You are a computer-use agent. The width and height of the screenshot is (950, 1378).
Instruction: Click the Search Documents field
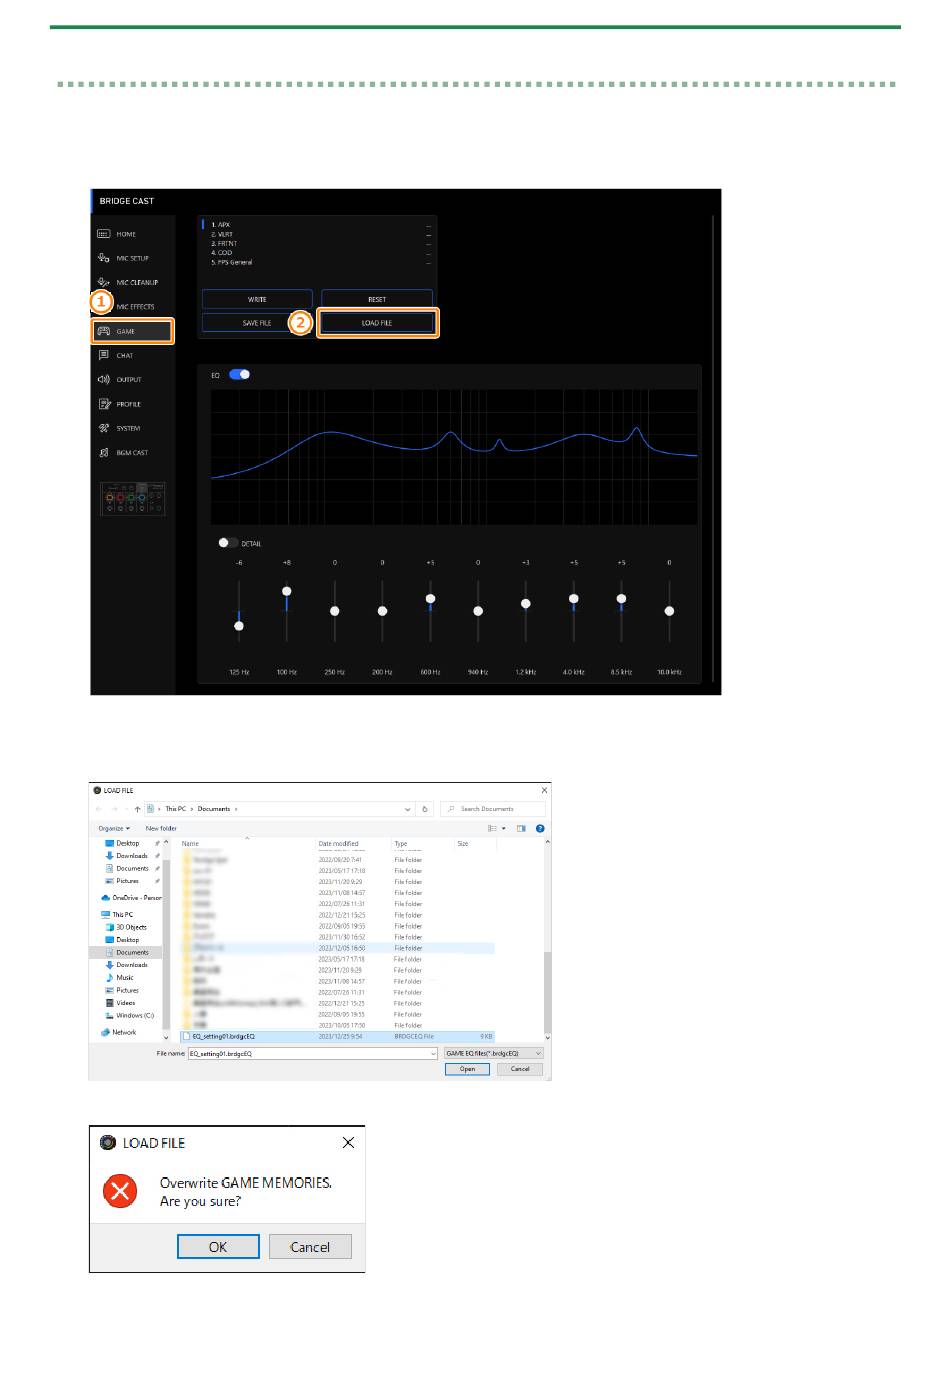pos(494,809)
